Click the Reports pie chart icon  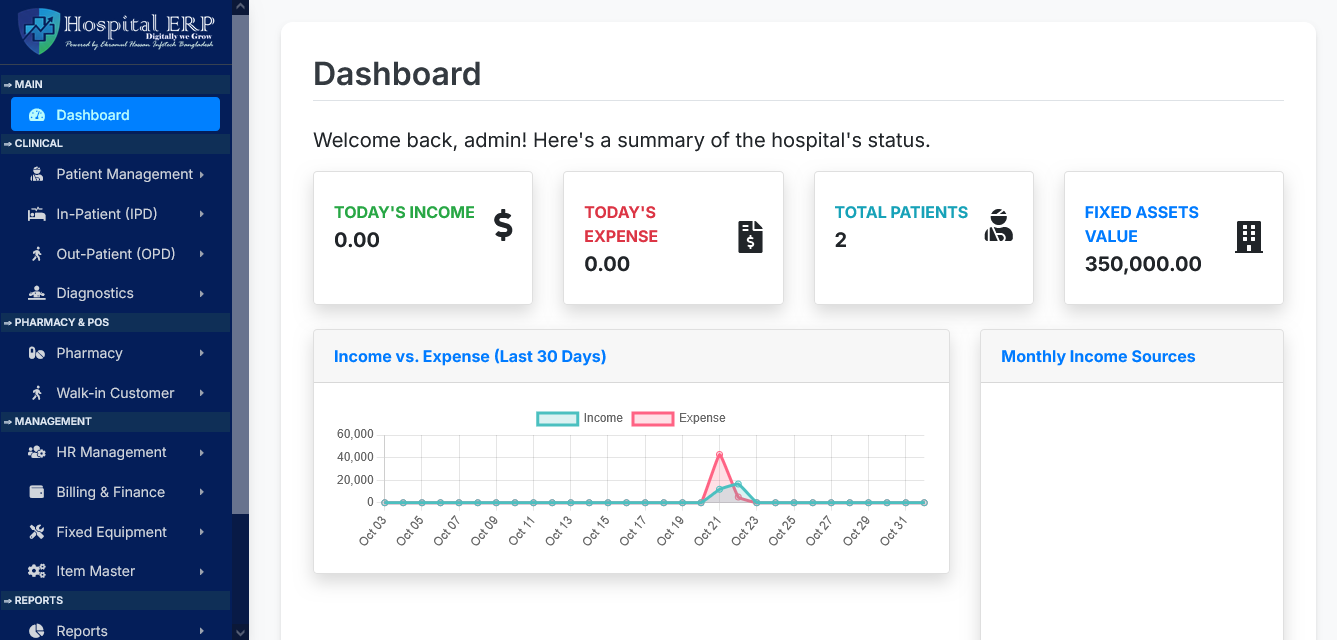pos(35,631)
